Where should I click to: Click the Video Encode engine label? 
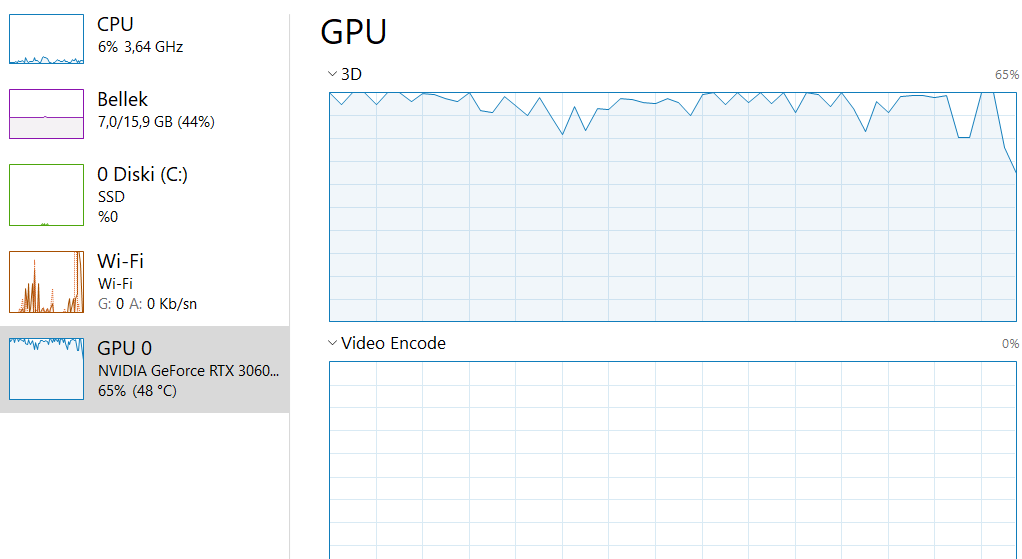coord(393,343)
